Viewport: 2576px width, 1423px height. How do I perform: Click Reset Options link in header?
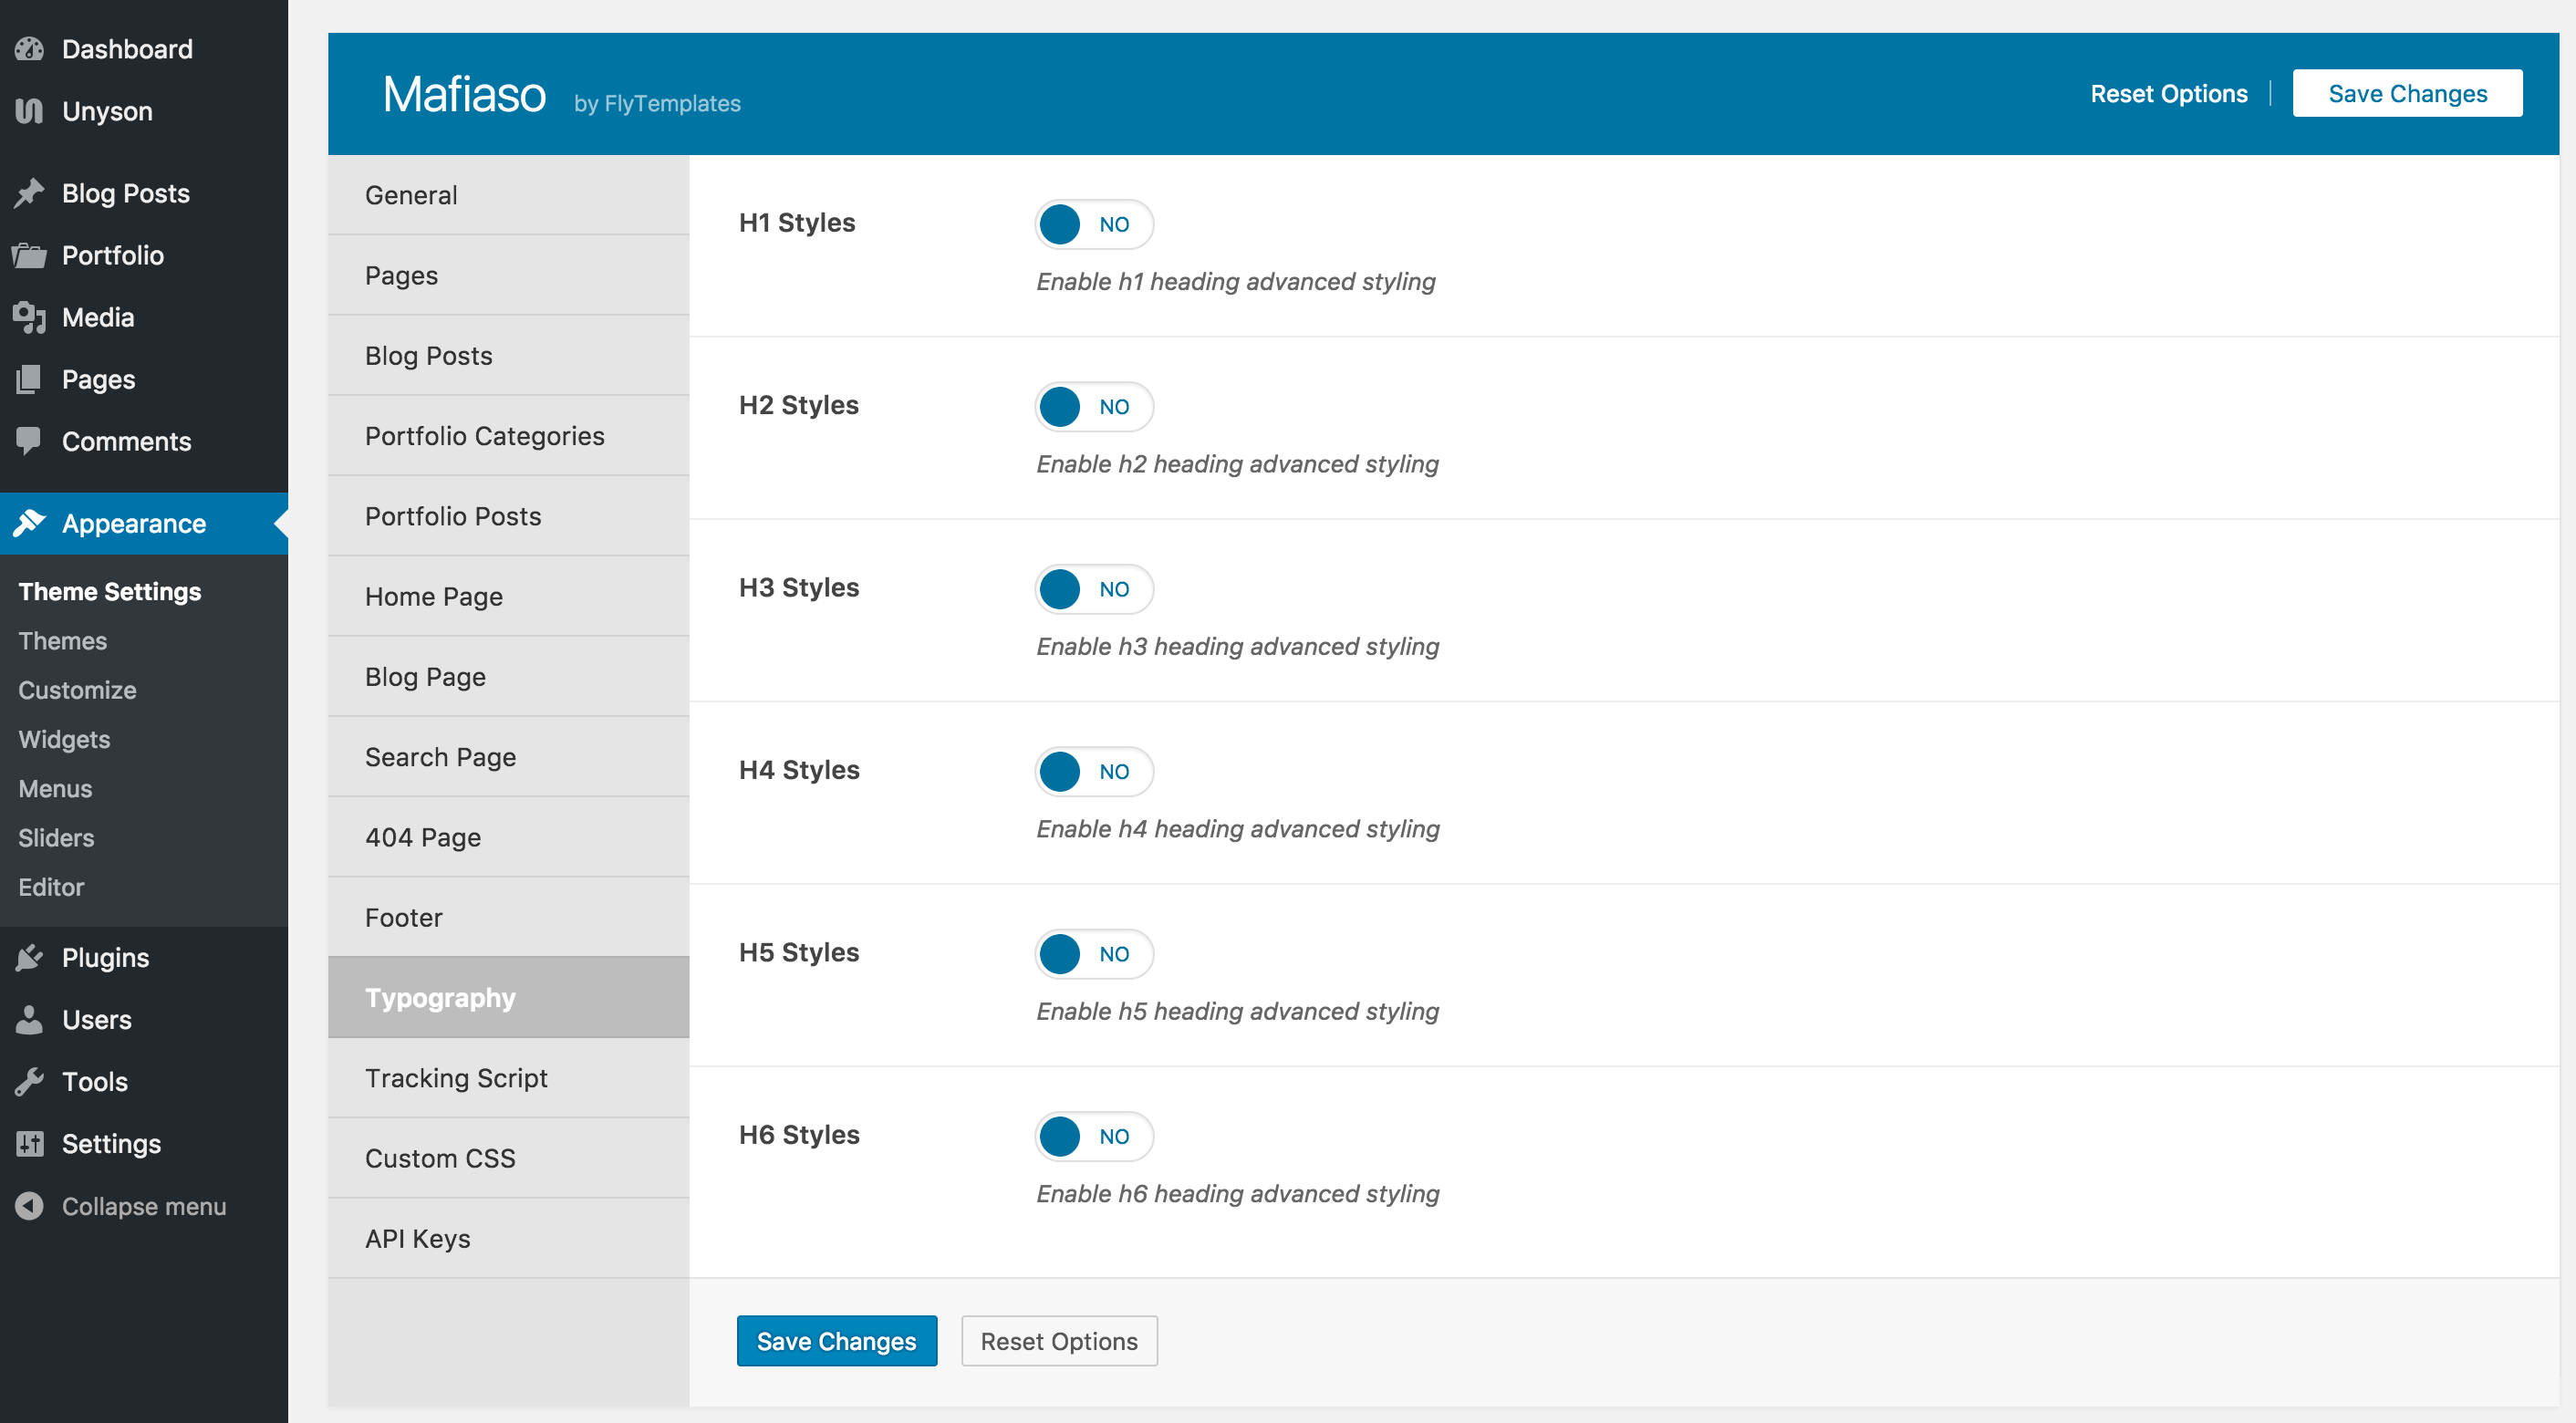[2168, 94]
